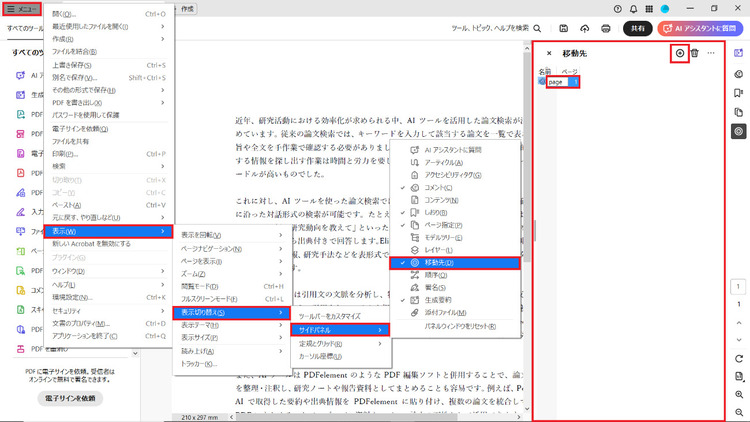Enable the 署名(S) panel item

455,288
